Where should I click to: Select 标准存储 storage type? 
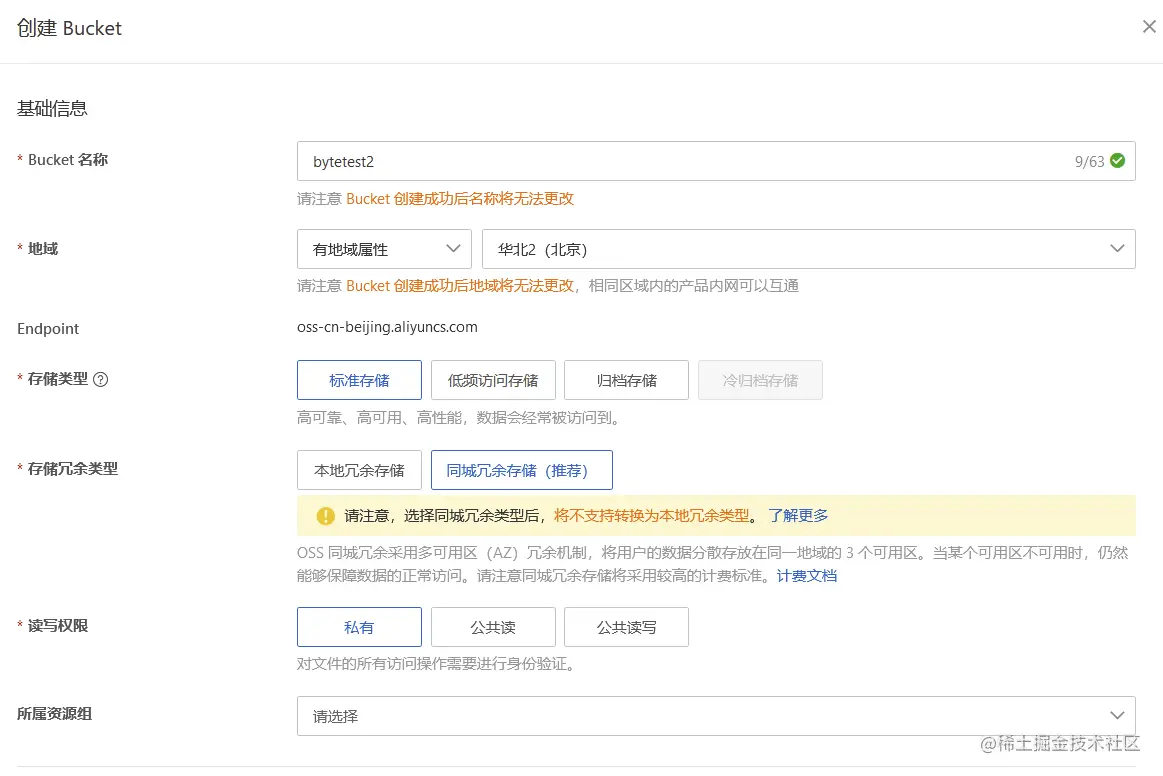(359, 380)
